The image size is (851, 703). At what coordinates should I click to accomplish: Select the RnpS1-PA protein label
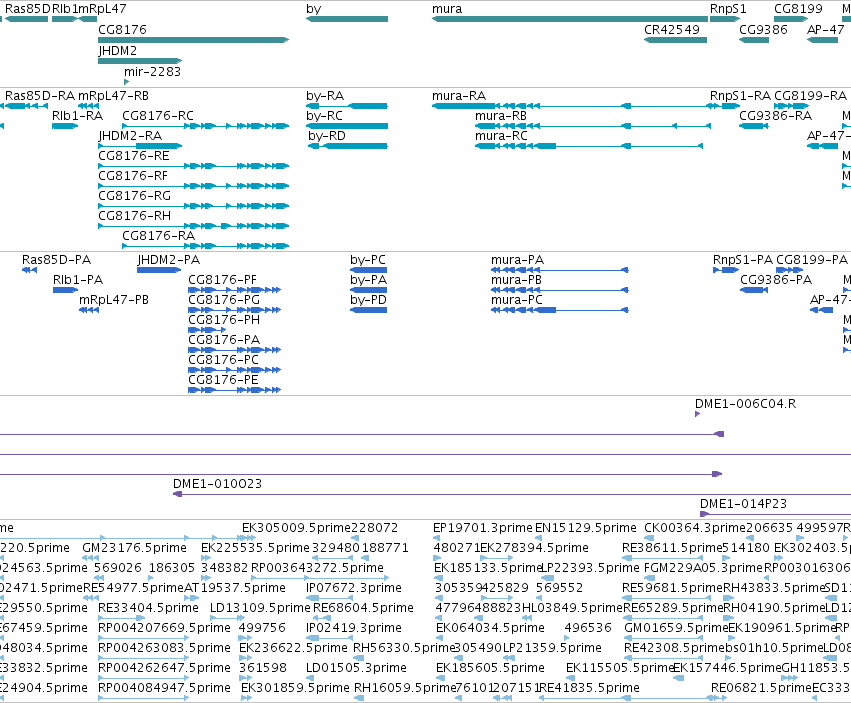[x=743, y=260]
